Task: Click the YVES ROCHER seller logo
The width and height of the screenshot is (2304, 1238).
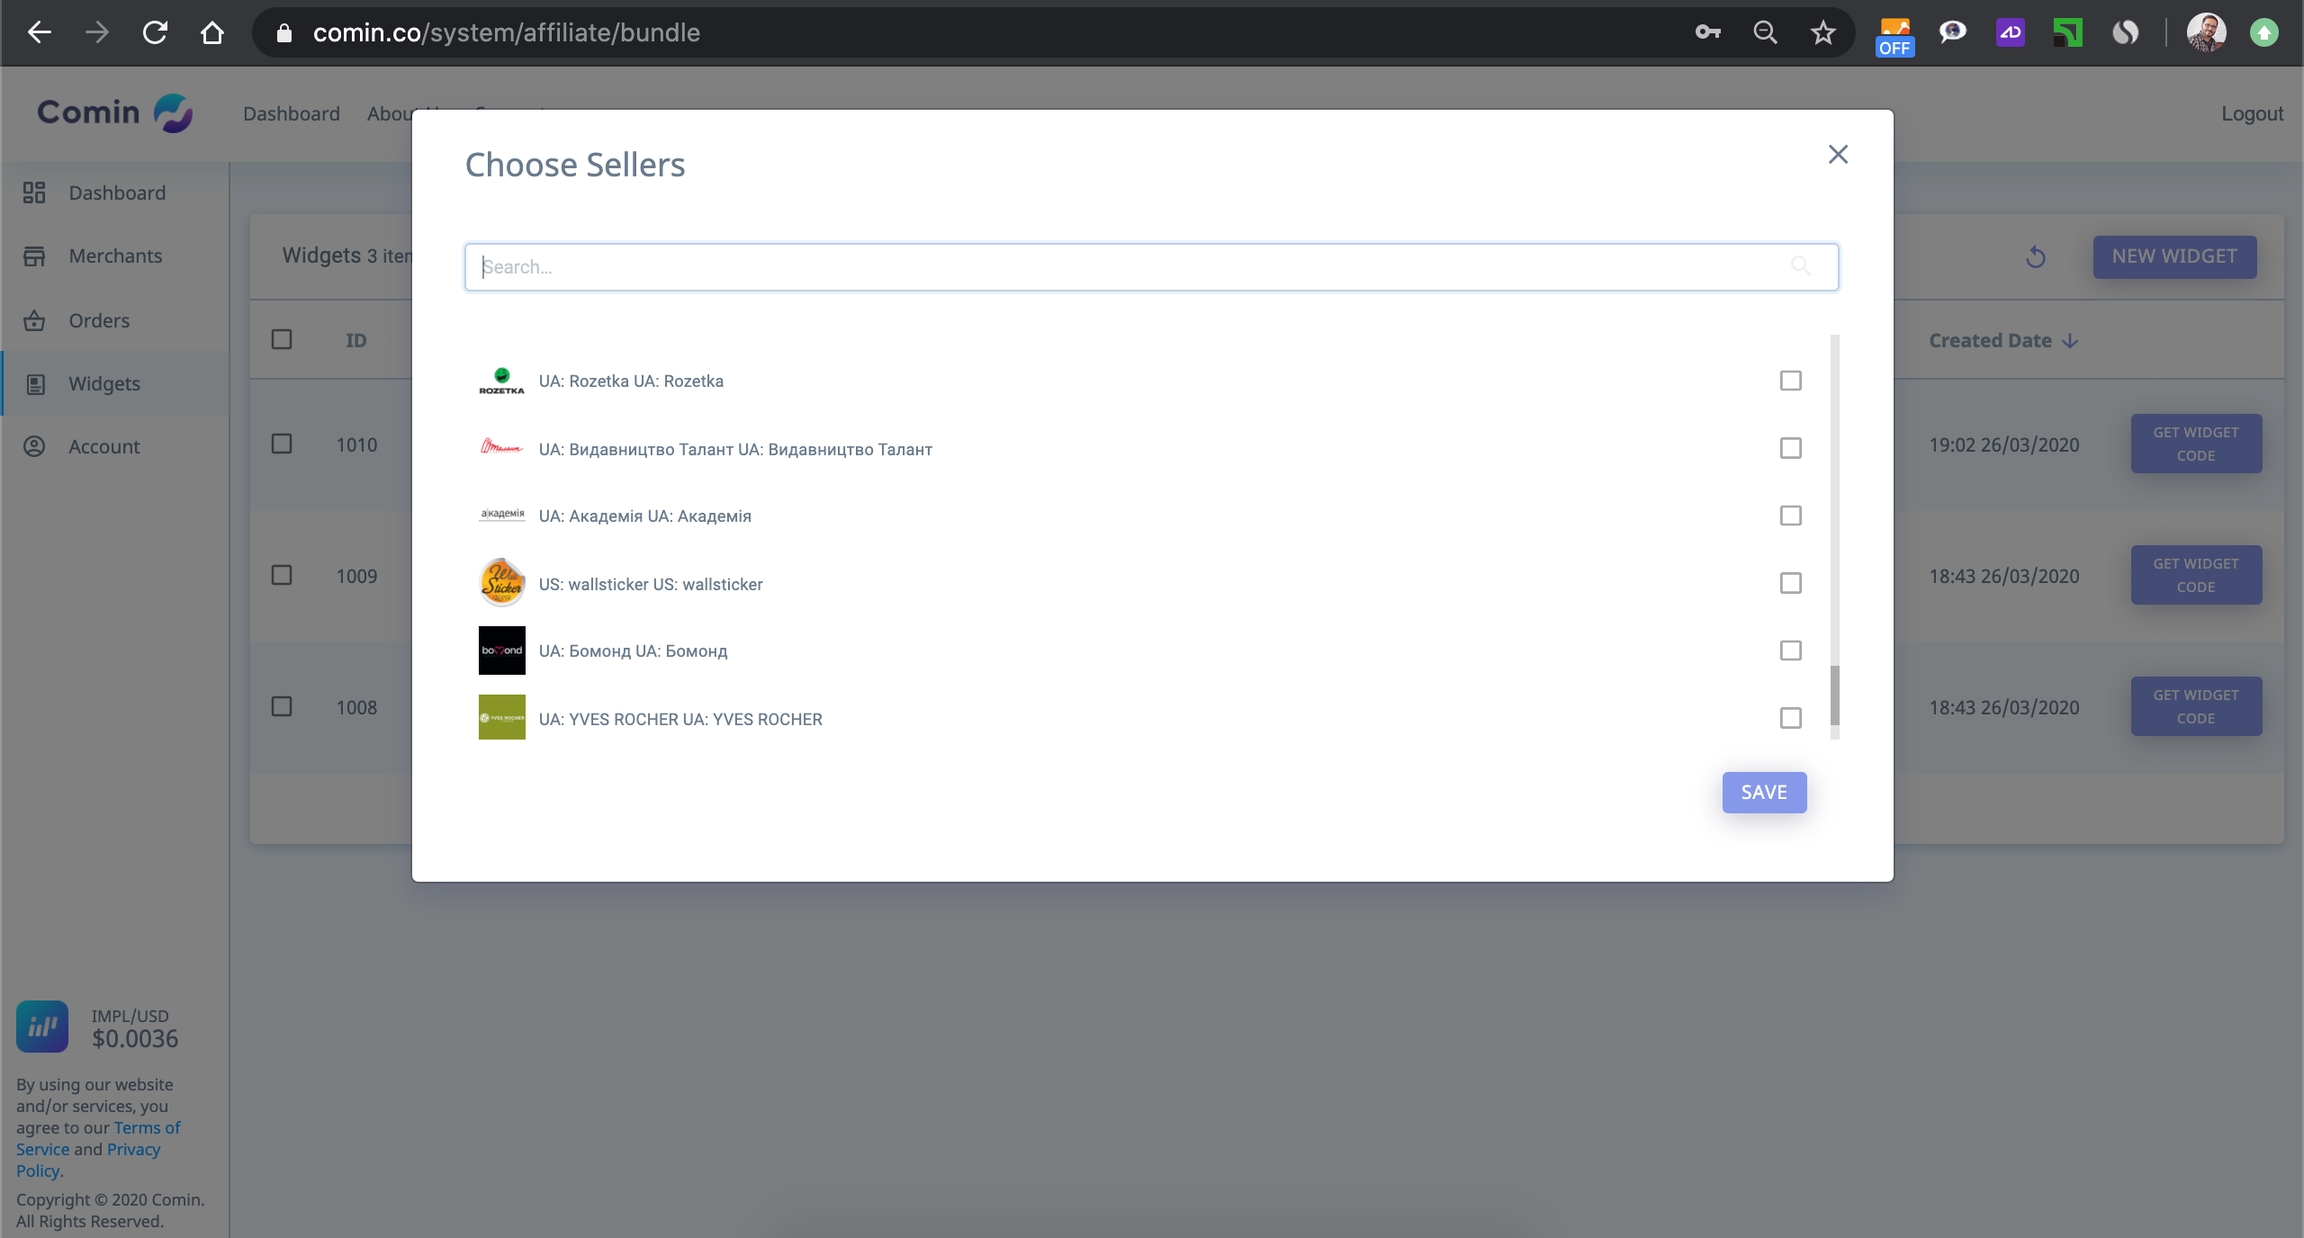Action: point(502,717)
